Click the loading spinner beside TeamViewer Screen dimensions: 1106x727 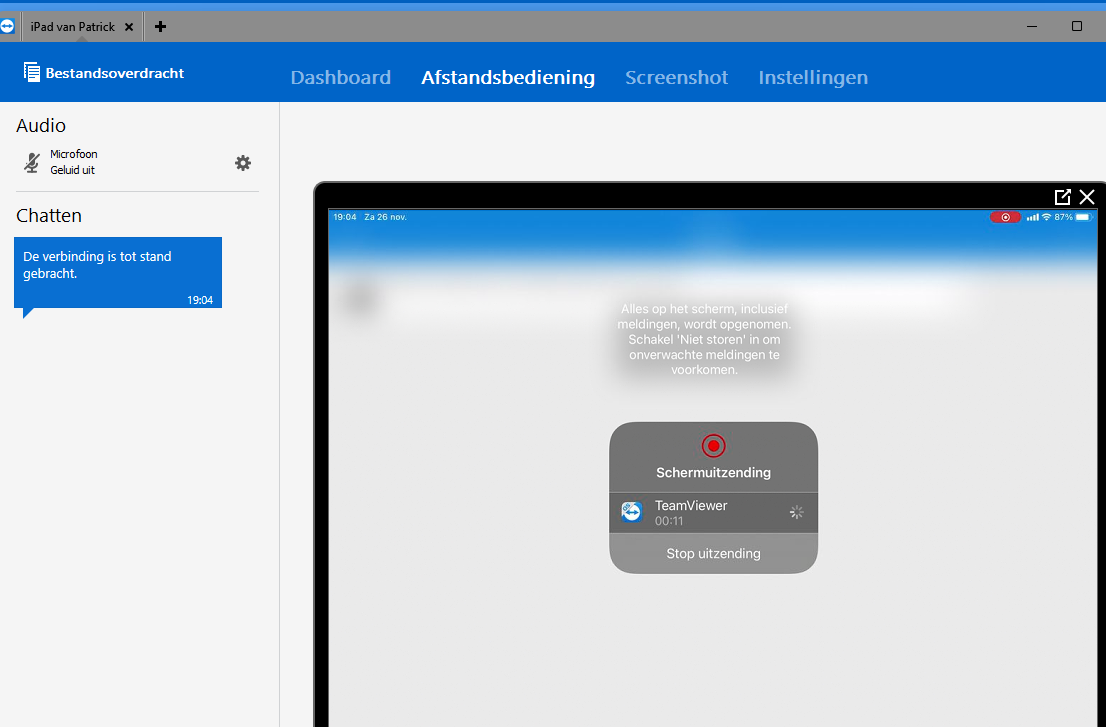[x=796, y=513]
